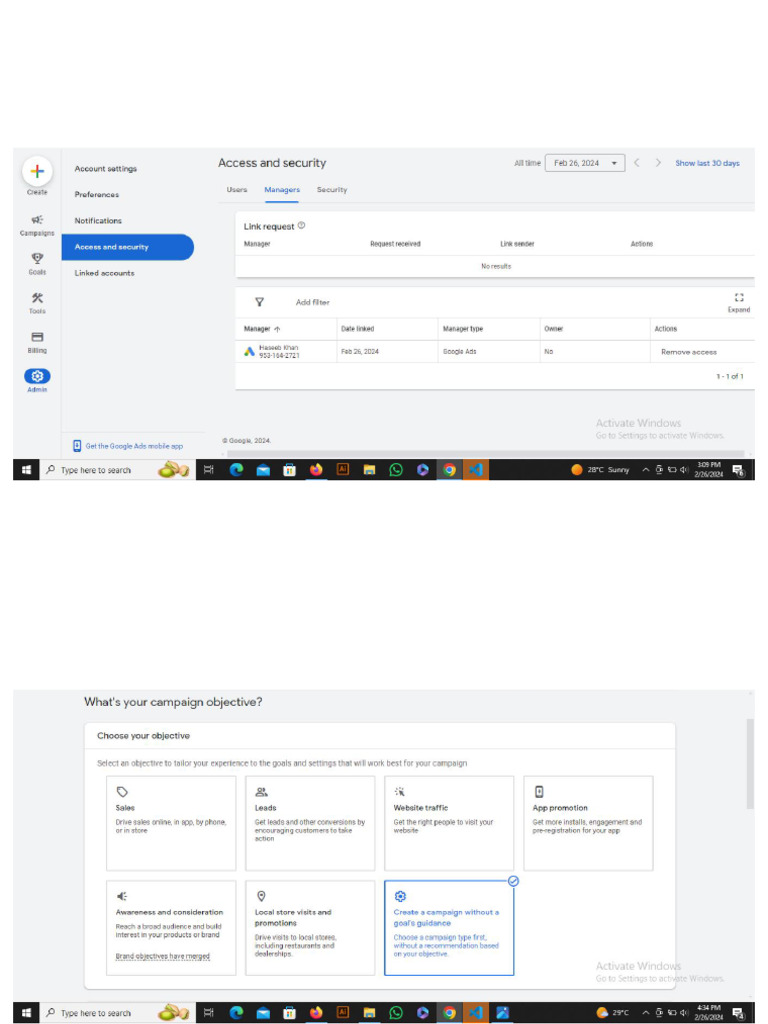
Task: Click the Google Ads logo beside Haseeb Khan
Action: click(x=249, y=351)
